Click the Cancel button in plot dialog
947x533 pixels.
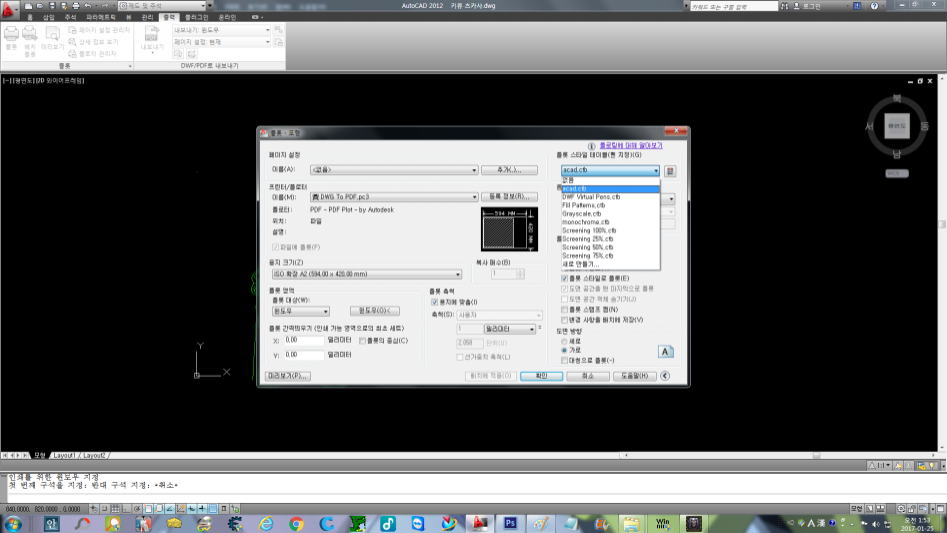(x=588, y=376)
